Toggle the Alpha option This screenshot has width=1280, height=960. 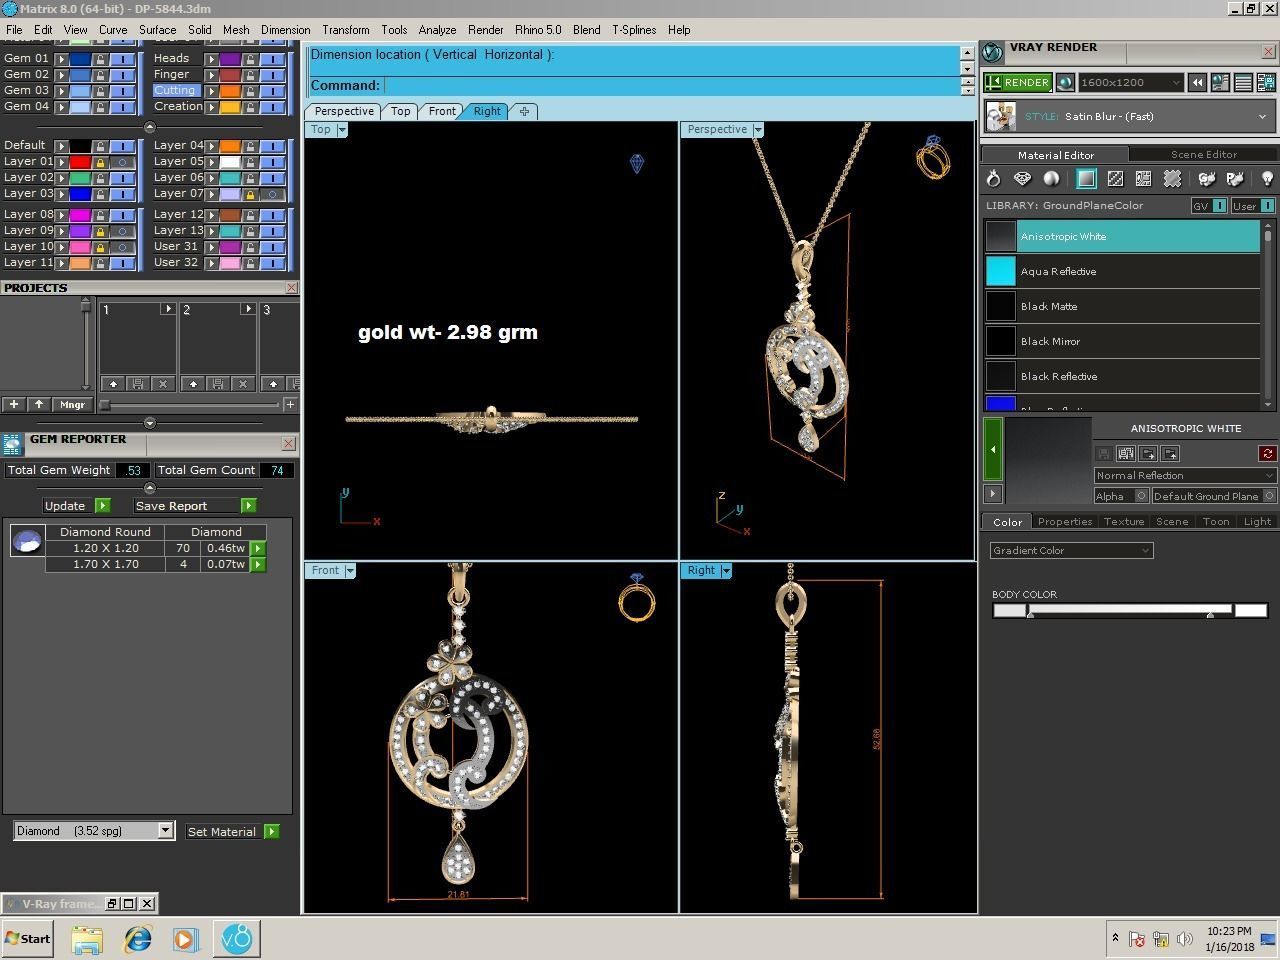pos(1141,496)
